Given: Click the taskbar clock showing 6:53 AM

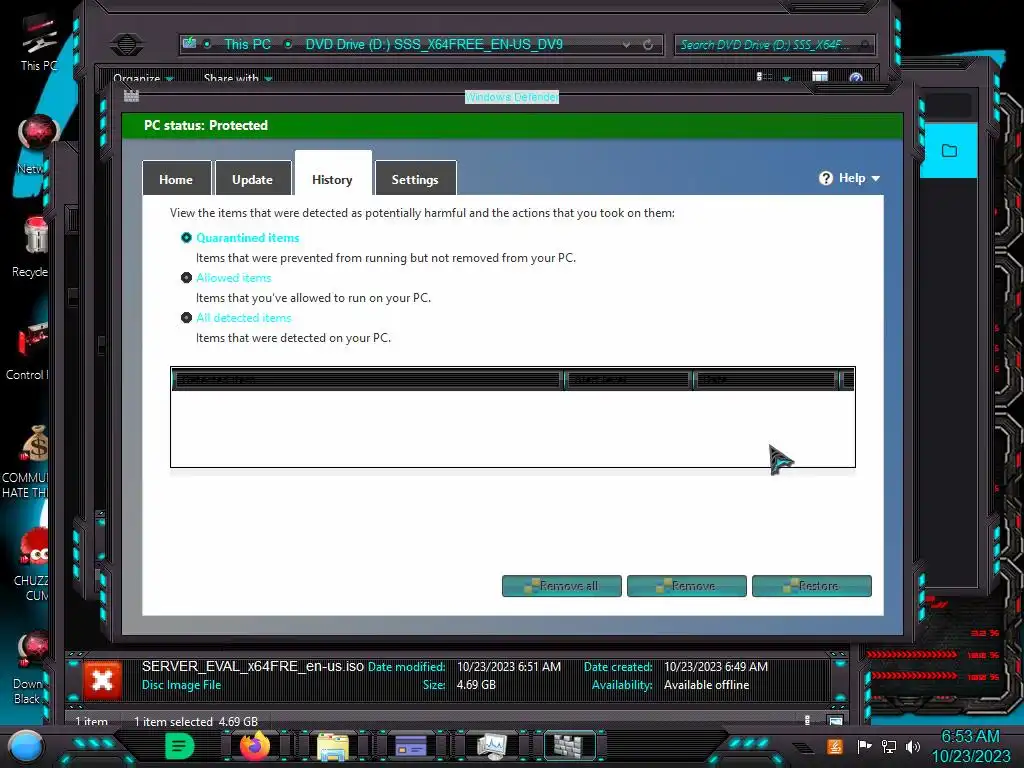Looking at the screenshot, I should (970, 746).
